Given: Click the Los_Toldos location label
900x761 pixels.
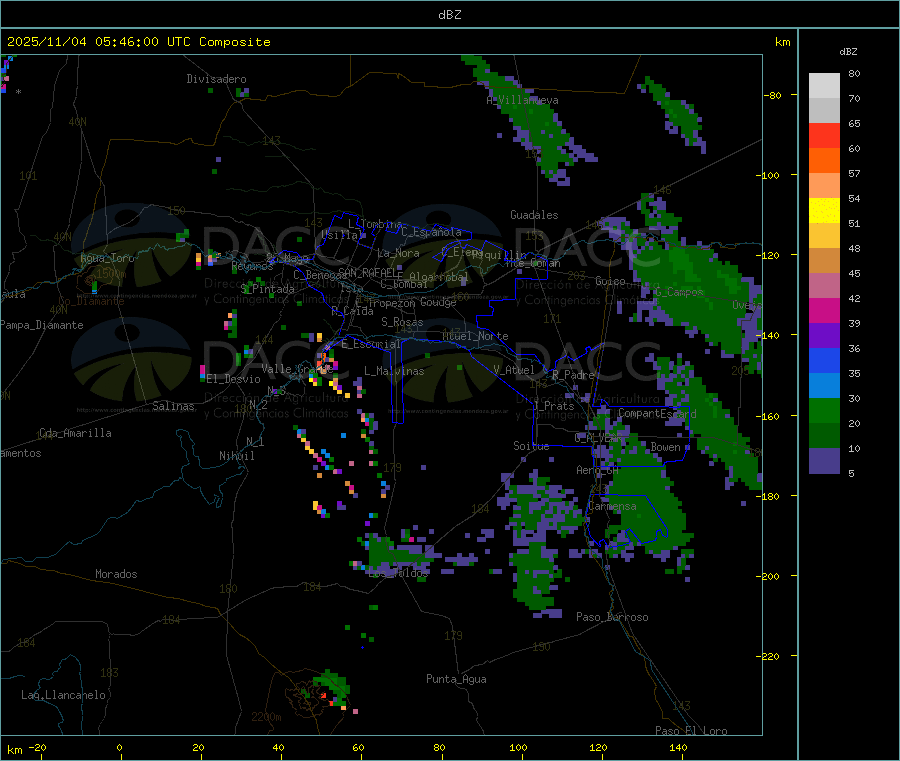Looking at the screenshot, I should (398, 573).
